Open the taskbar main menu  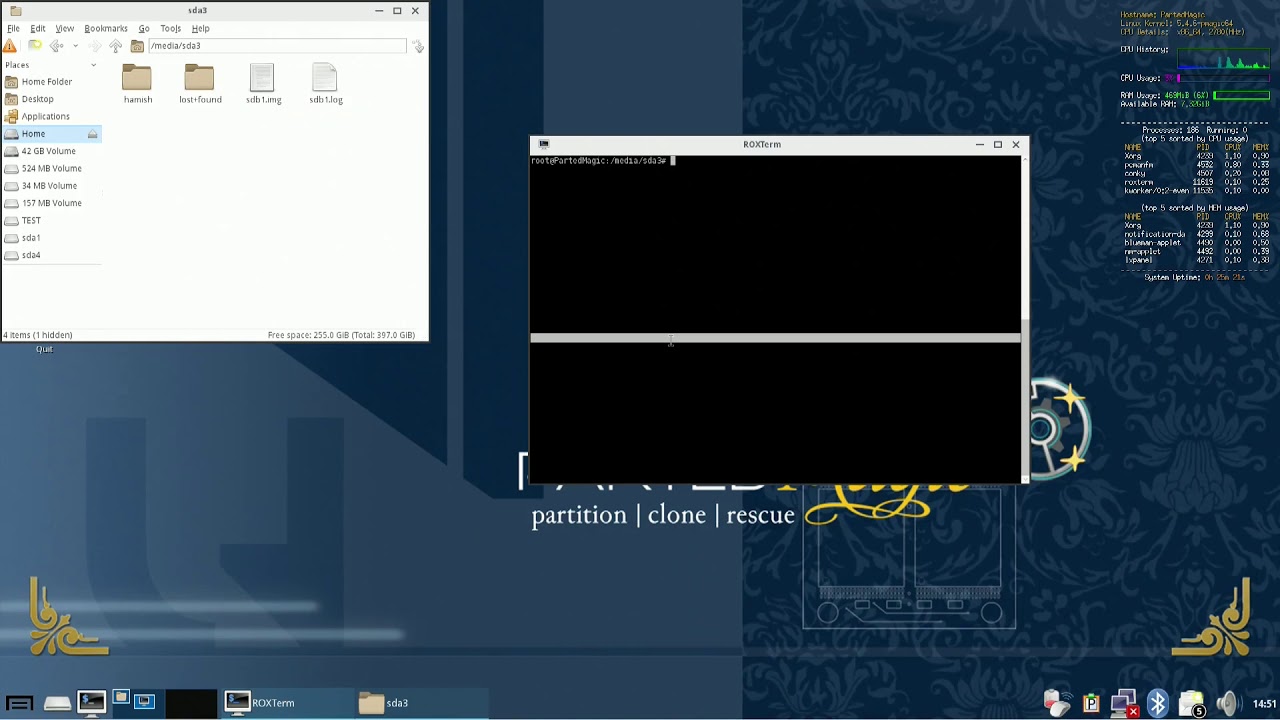pyautogui.click(x=20, y=703)
